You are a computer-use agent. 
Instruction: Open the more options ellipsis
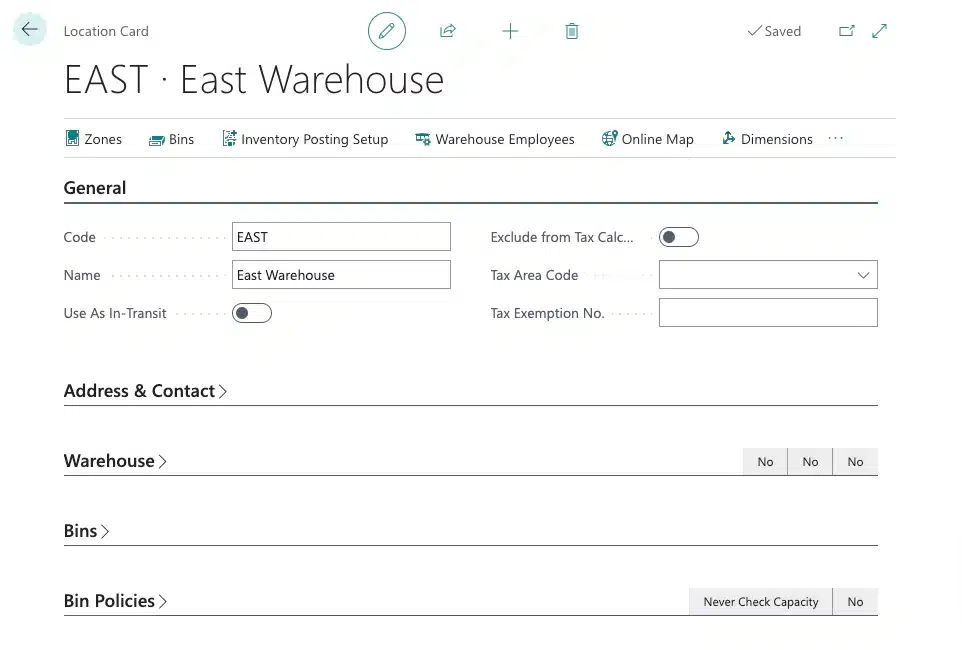(x=836, y=139)
